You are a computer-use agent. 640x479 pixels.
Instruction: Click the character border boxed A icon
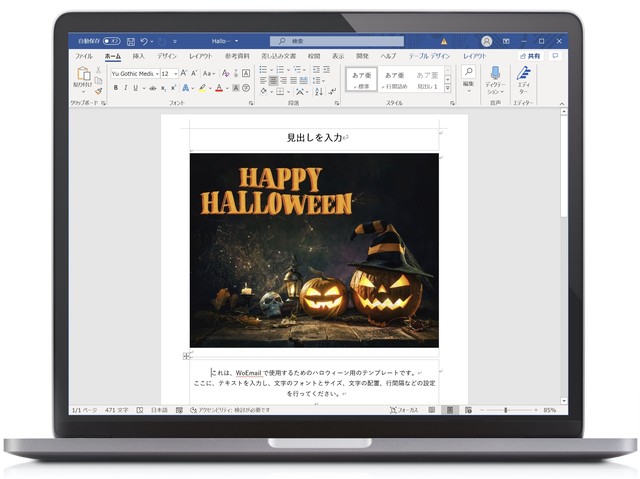[246, 73]
